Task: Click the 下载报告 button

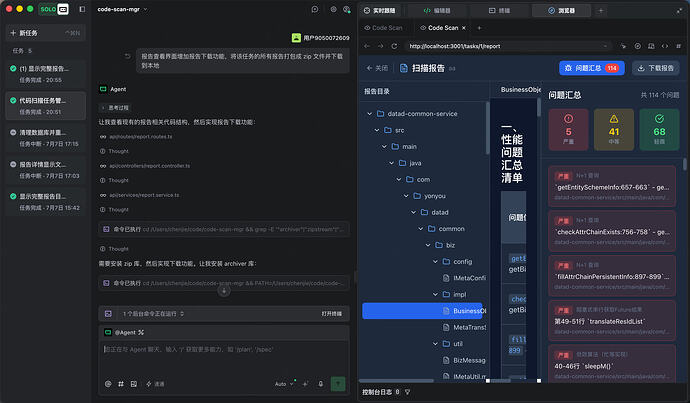Action: point(656,68)
